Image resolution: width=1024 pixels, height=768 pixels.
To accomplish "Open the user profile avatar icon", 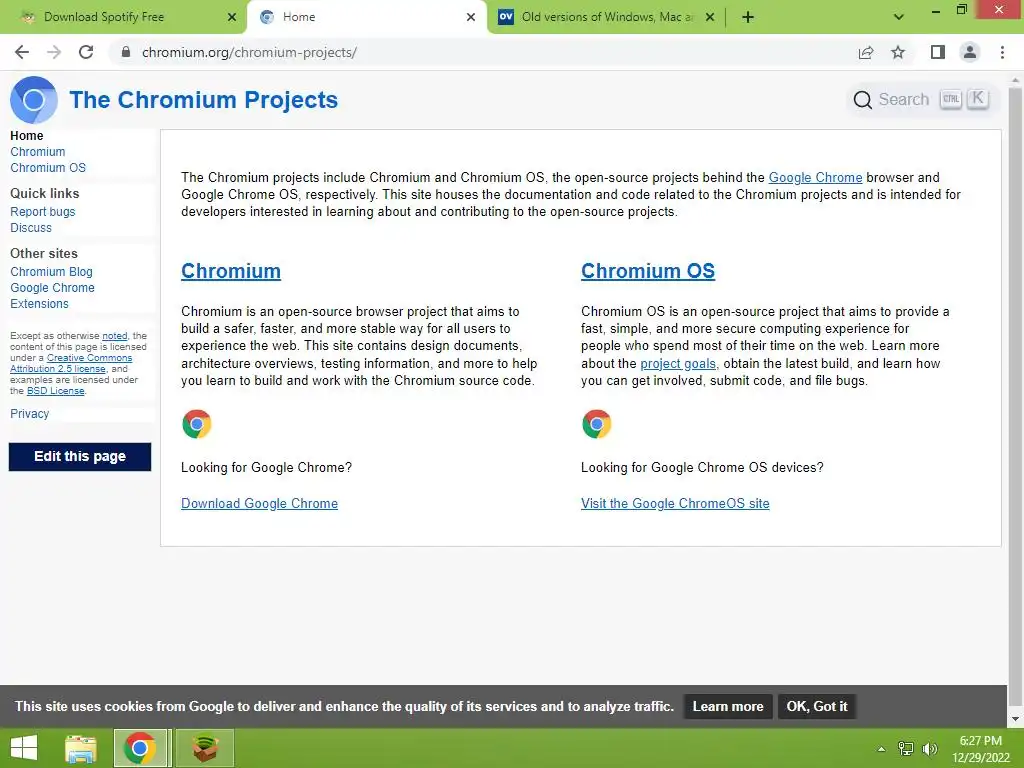I will [970, 52].
